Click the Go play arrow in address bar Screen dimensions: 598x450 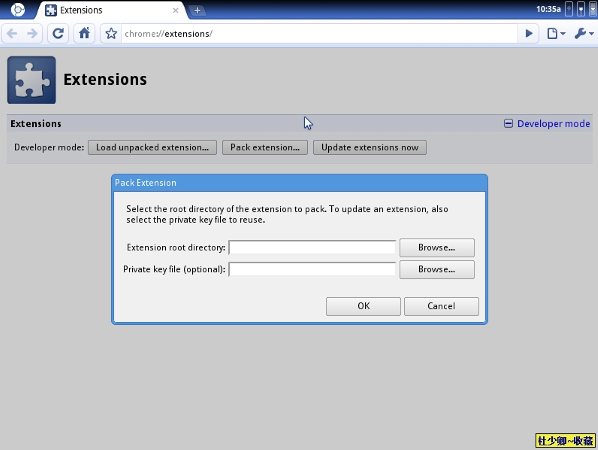tap(528, 34)
